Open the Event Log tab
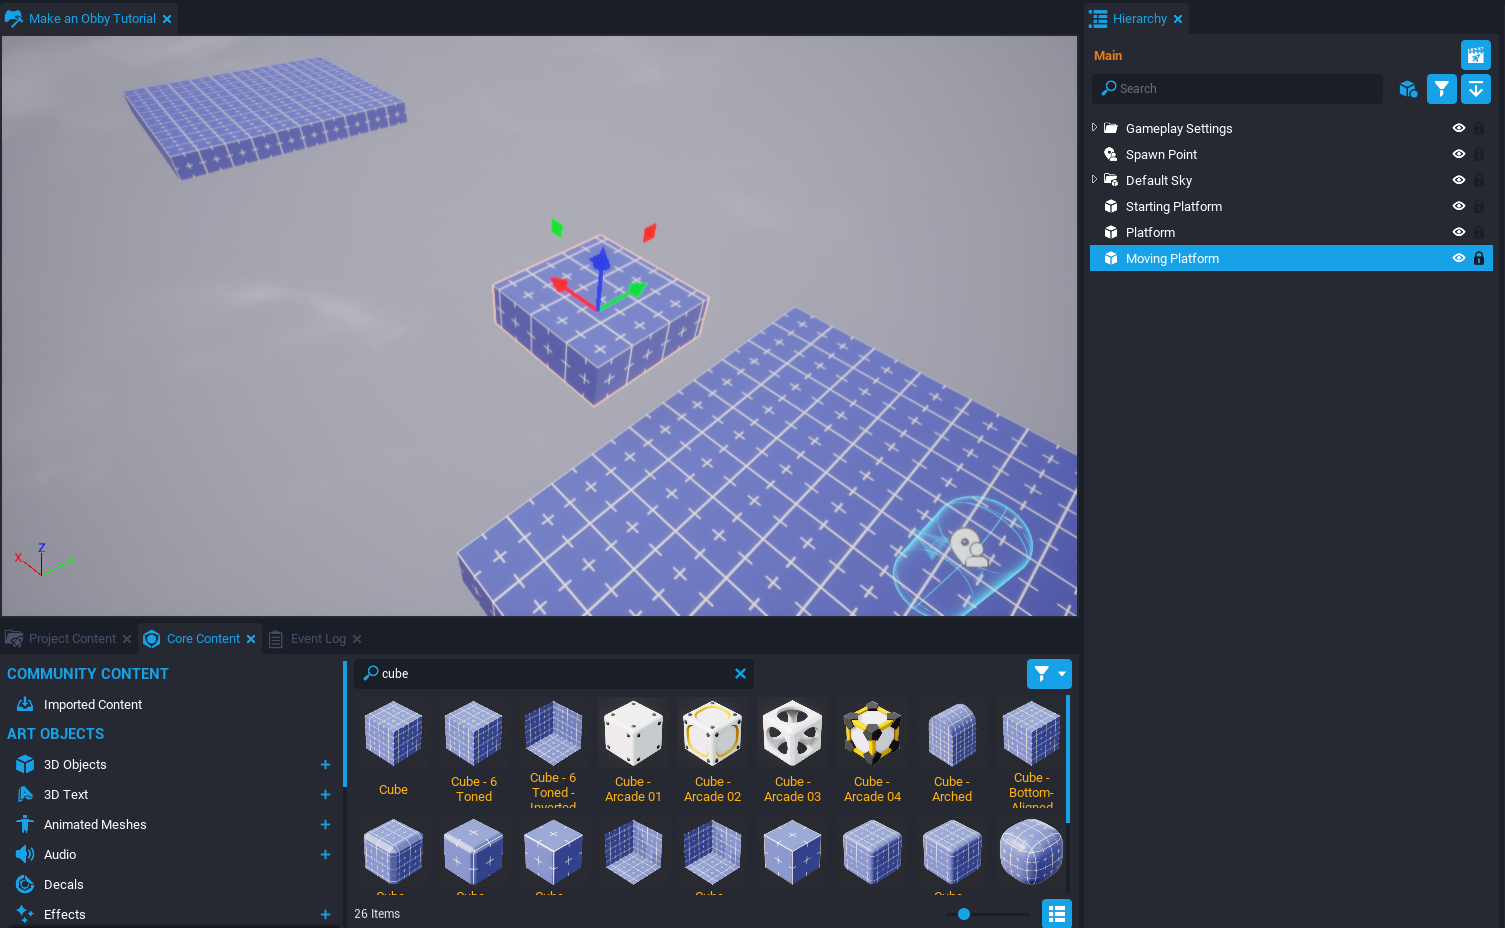The image size is (1505, 928). [318, 638]
